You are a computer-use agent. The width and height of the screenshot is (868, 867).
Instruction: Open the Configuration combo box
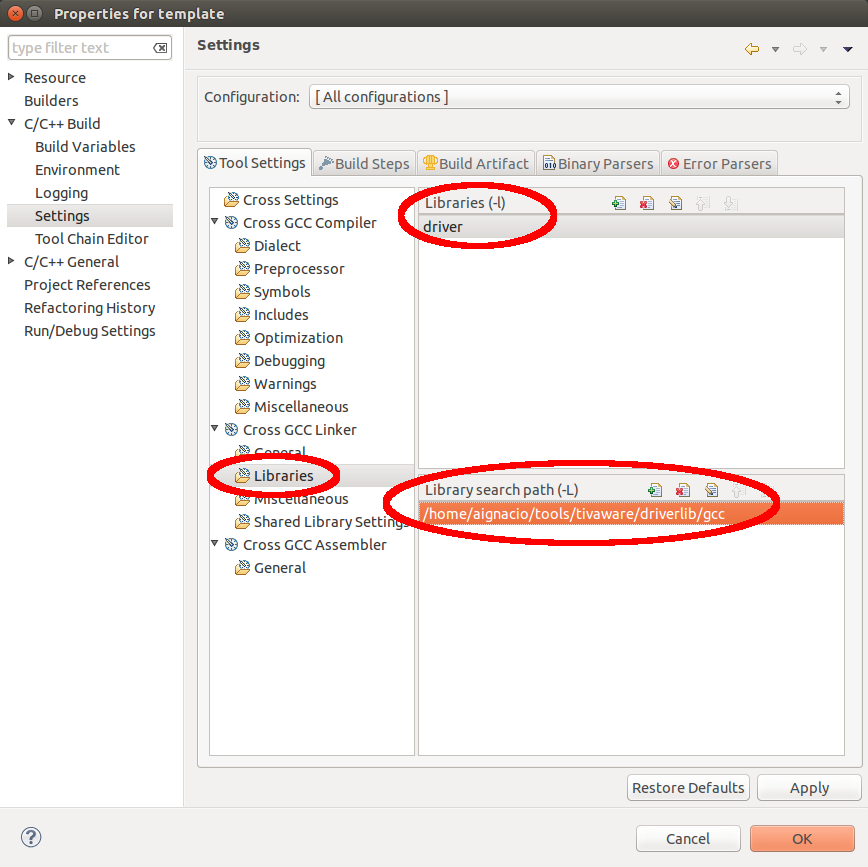pos(839,96)
